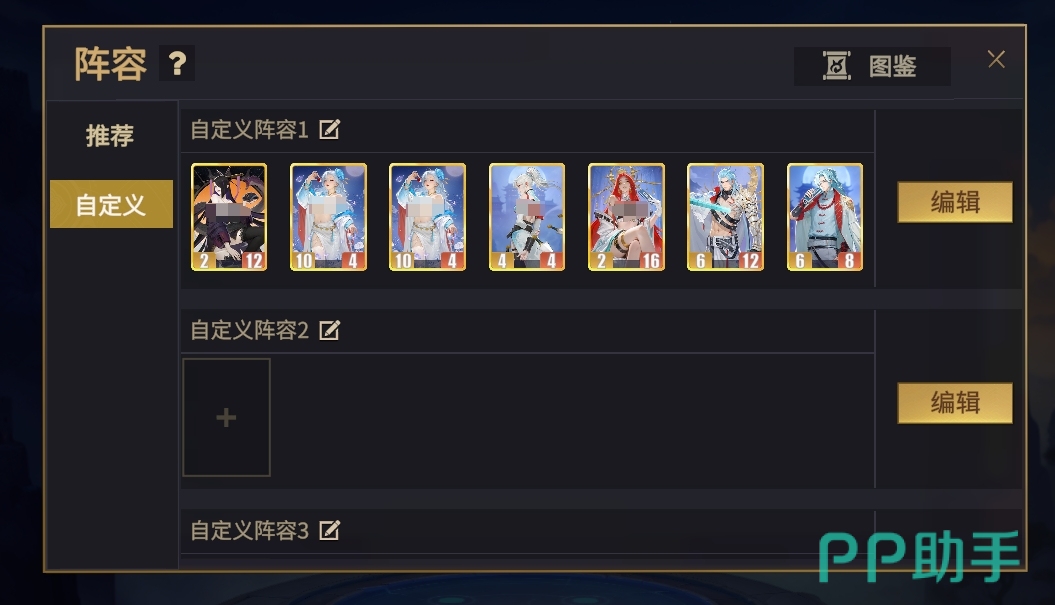
Task: Rename custom lineup 3 via pencil icon
Action: 329,530
